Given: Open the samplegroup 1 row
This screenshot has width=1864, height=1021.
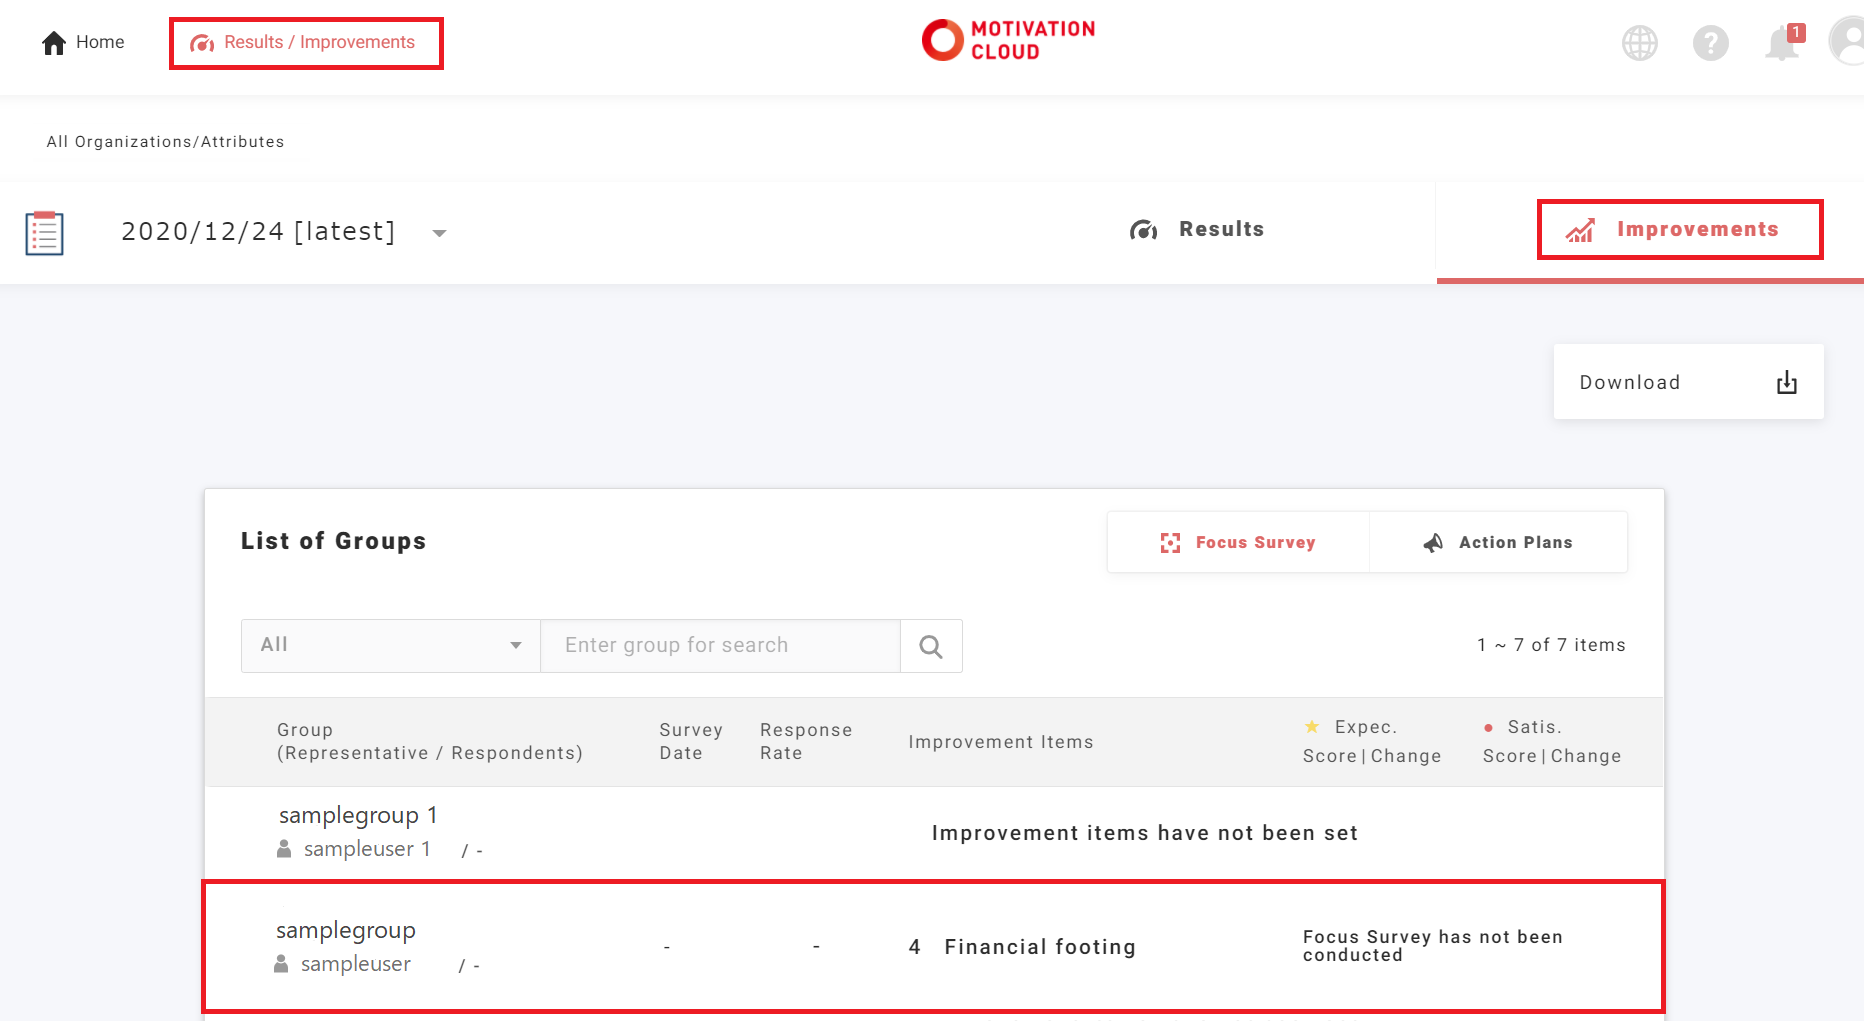Looking at the screenshot, I should (358, 816).
